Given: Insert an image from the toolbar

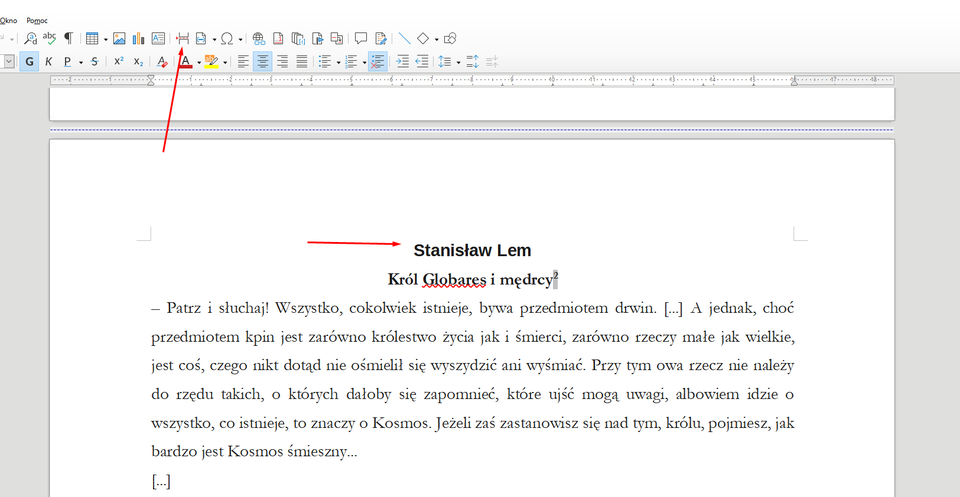Looking at the screenshot, I should [x=119, y=39].
